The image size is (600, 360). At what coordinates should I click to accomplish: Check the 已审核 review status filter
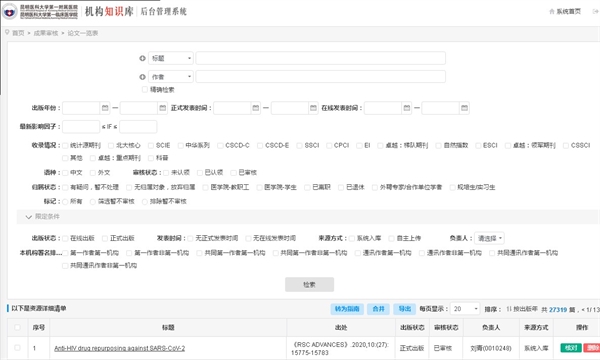(x=233, y=173)
